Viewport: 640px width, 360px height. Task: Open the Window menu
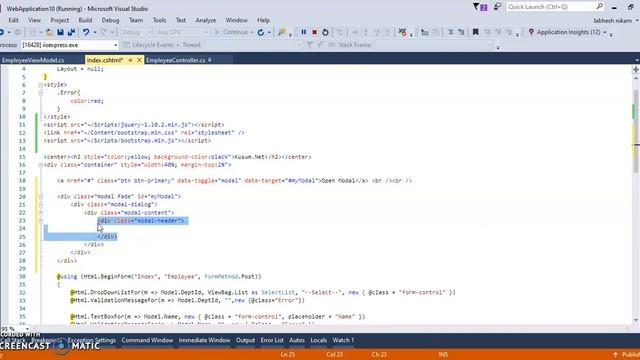[236, 20]
